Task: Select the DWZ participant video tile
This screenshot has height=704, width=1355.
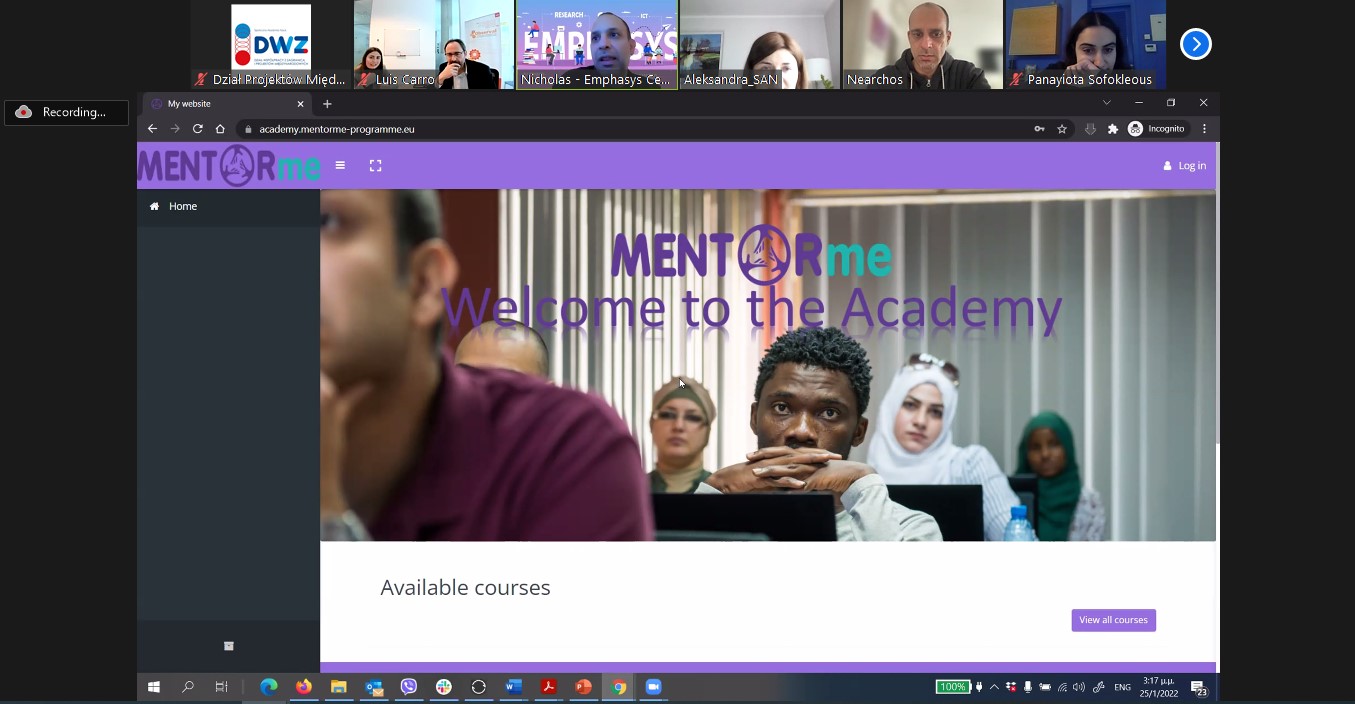Action: (x=271, y=45)
